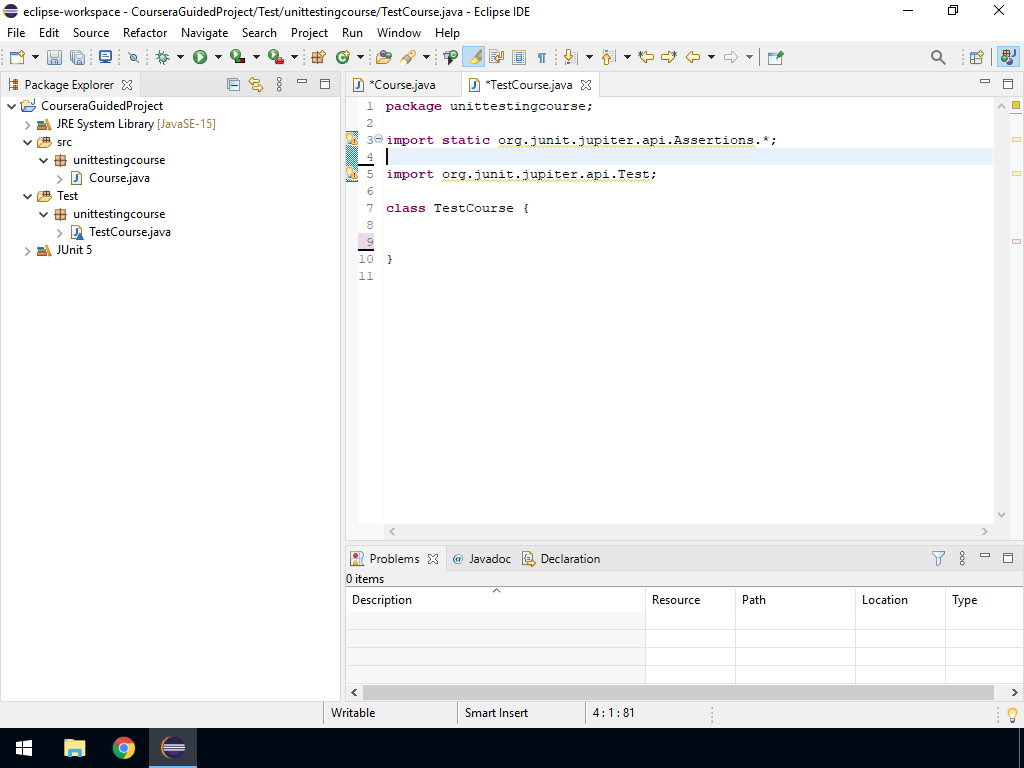Open the Open Perspective icon

pos(977,58)
